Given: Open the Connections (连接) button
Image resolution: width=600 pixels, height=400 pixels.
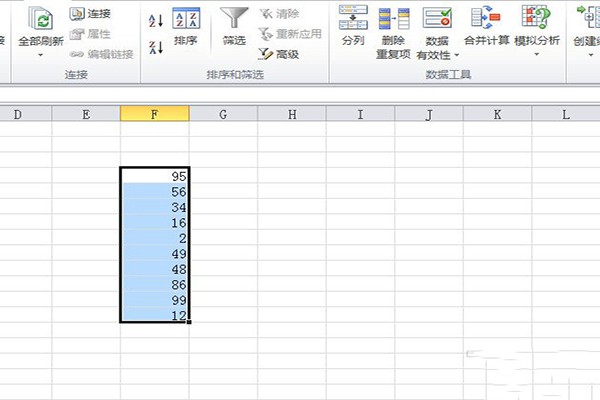Looking at the screenshot, I should coord(90,14).
